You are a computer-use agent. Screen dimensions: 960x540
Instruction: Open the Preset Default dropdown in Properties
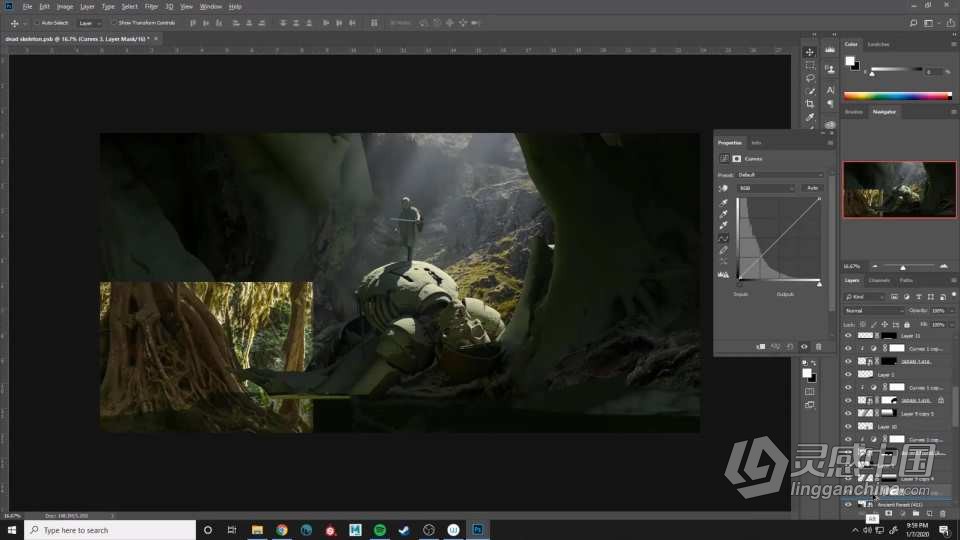[x=779, y=175]
